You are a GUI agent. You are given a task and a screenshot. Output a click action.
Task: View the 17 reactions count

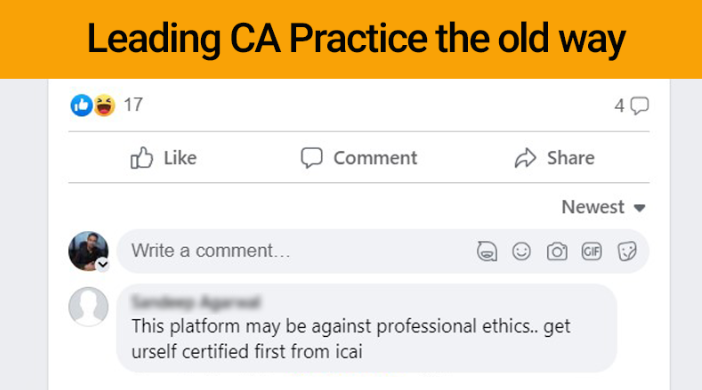click(133, 105)
